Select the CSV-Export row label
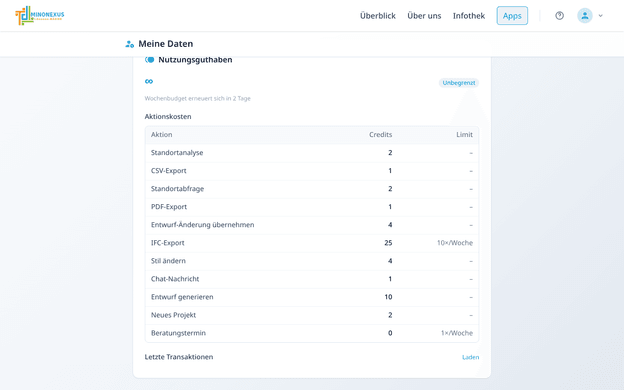The width and height of the screenshot is (624, 390). [x=169, y=171]
